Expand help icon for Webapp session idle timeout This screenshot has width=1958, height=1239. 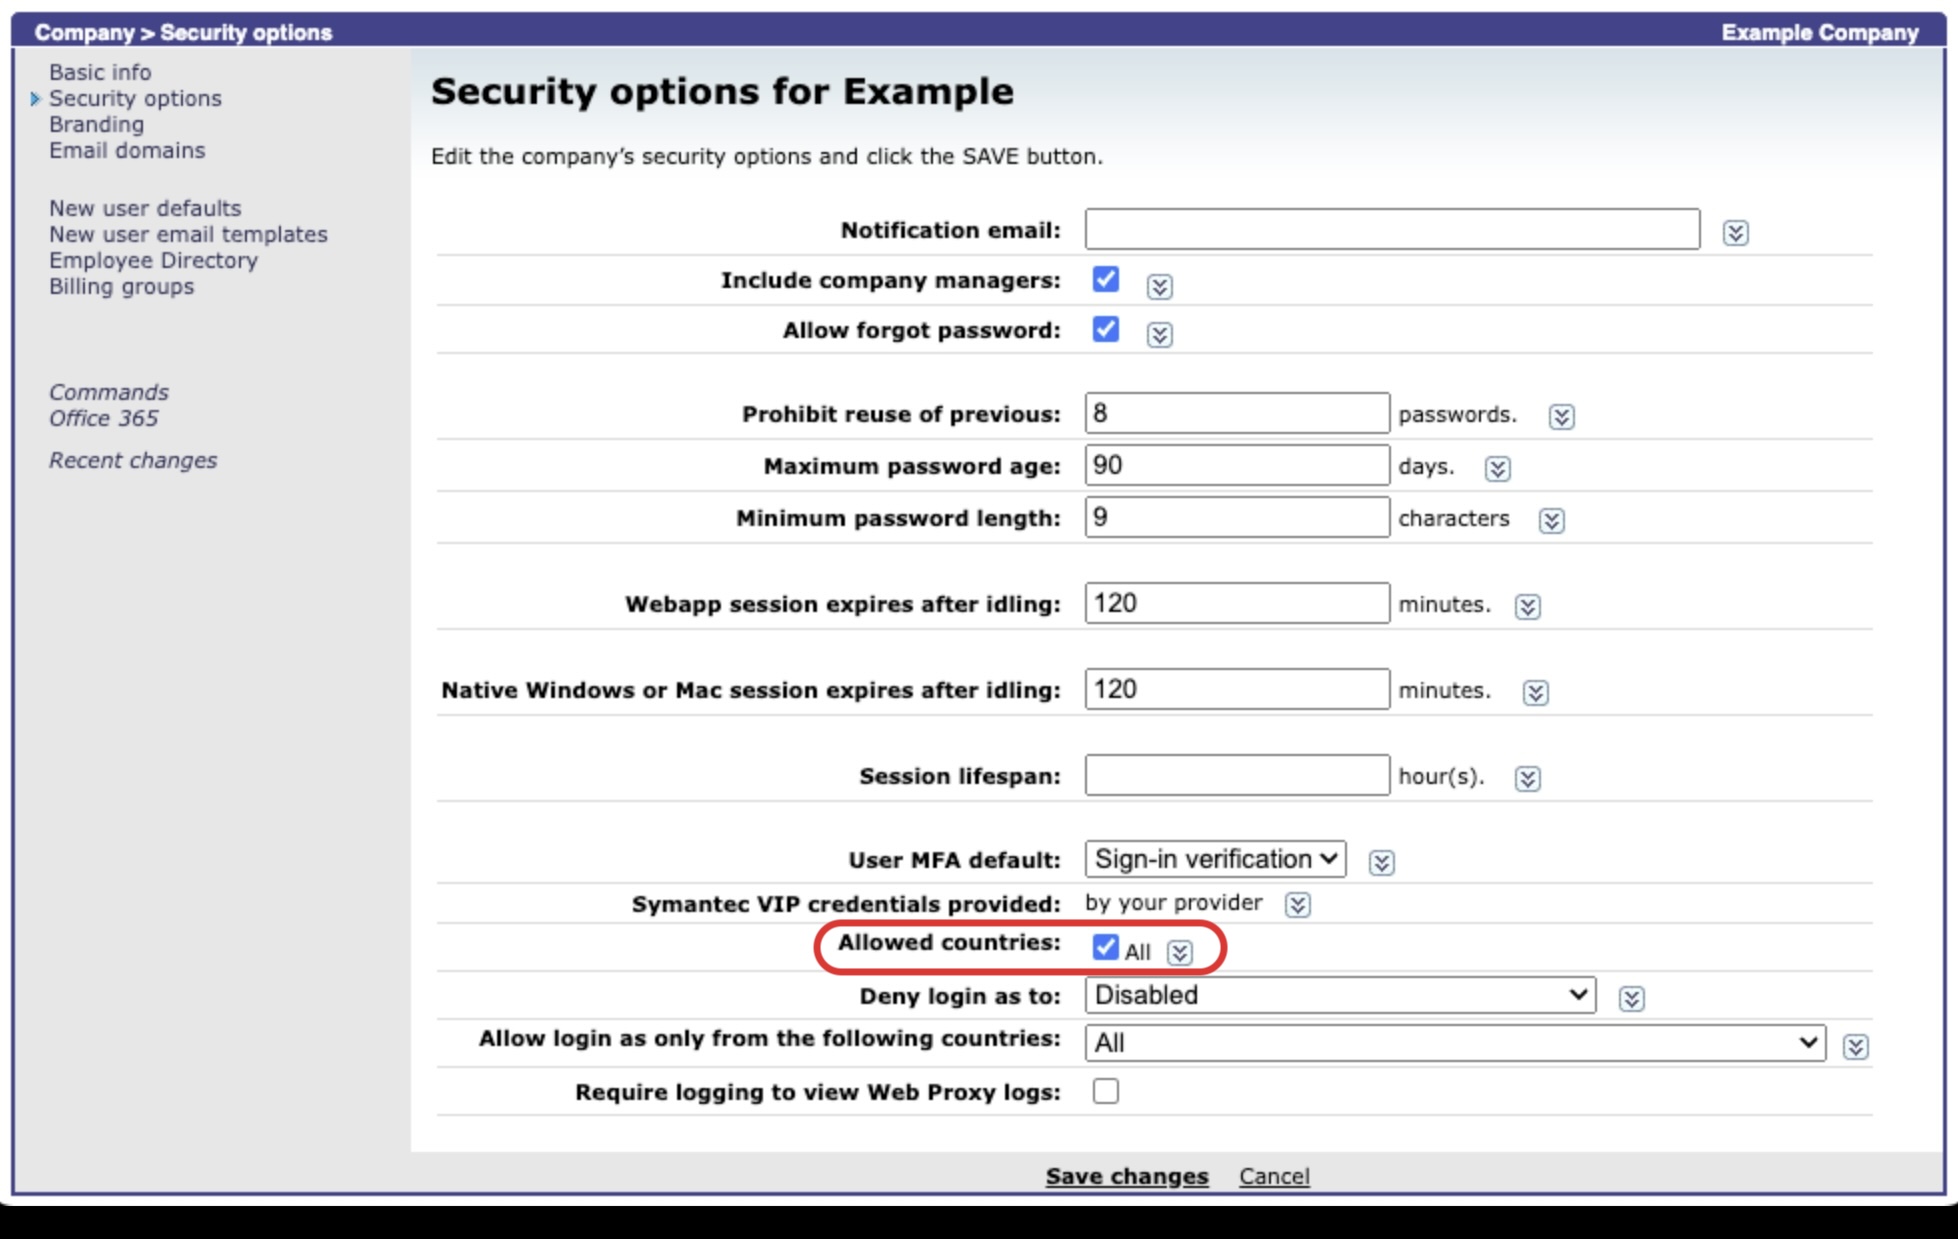tap(1527, 606)
